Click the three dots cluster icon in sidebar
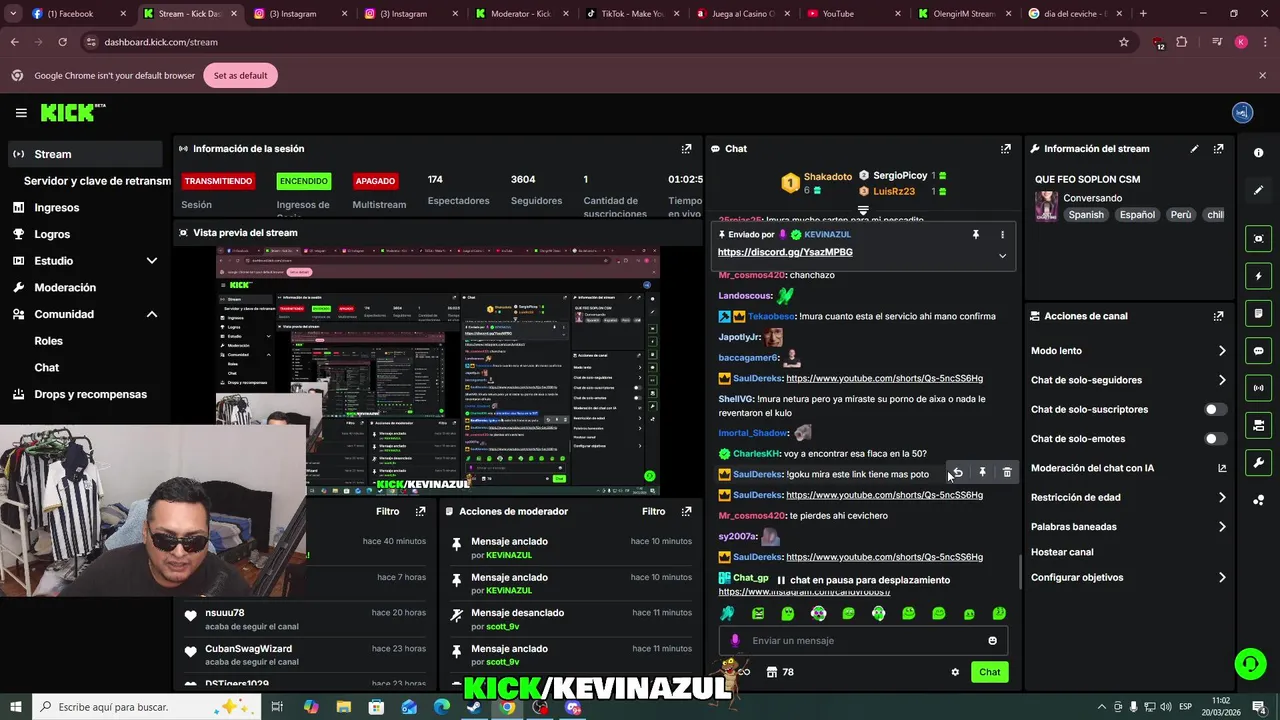The width and height of the screenshot is (1280, 720). [x=1258, y=500]
